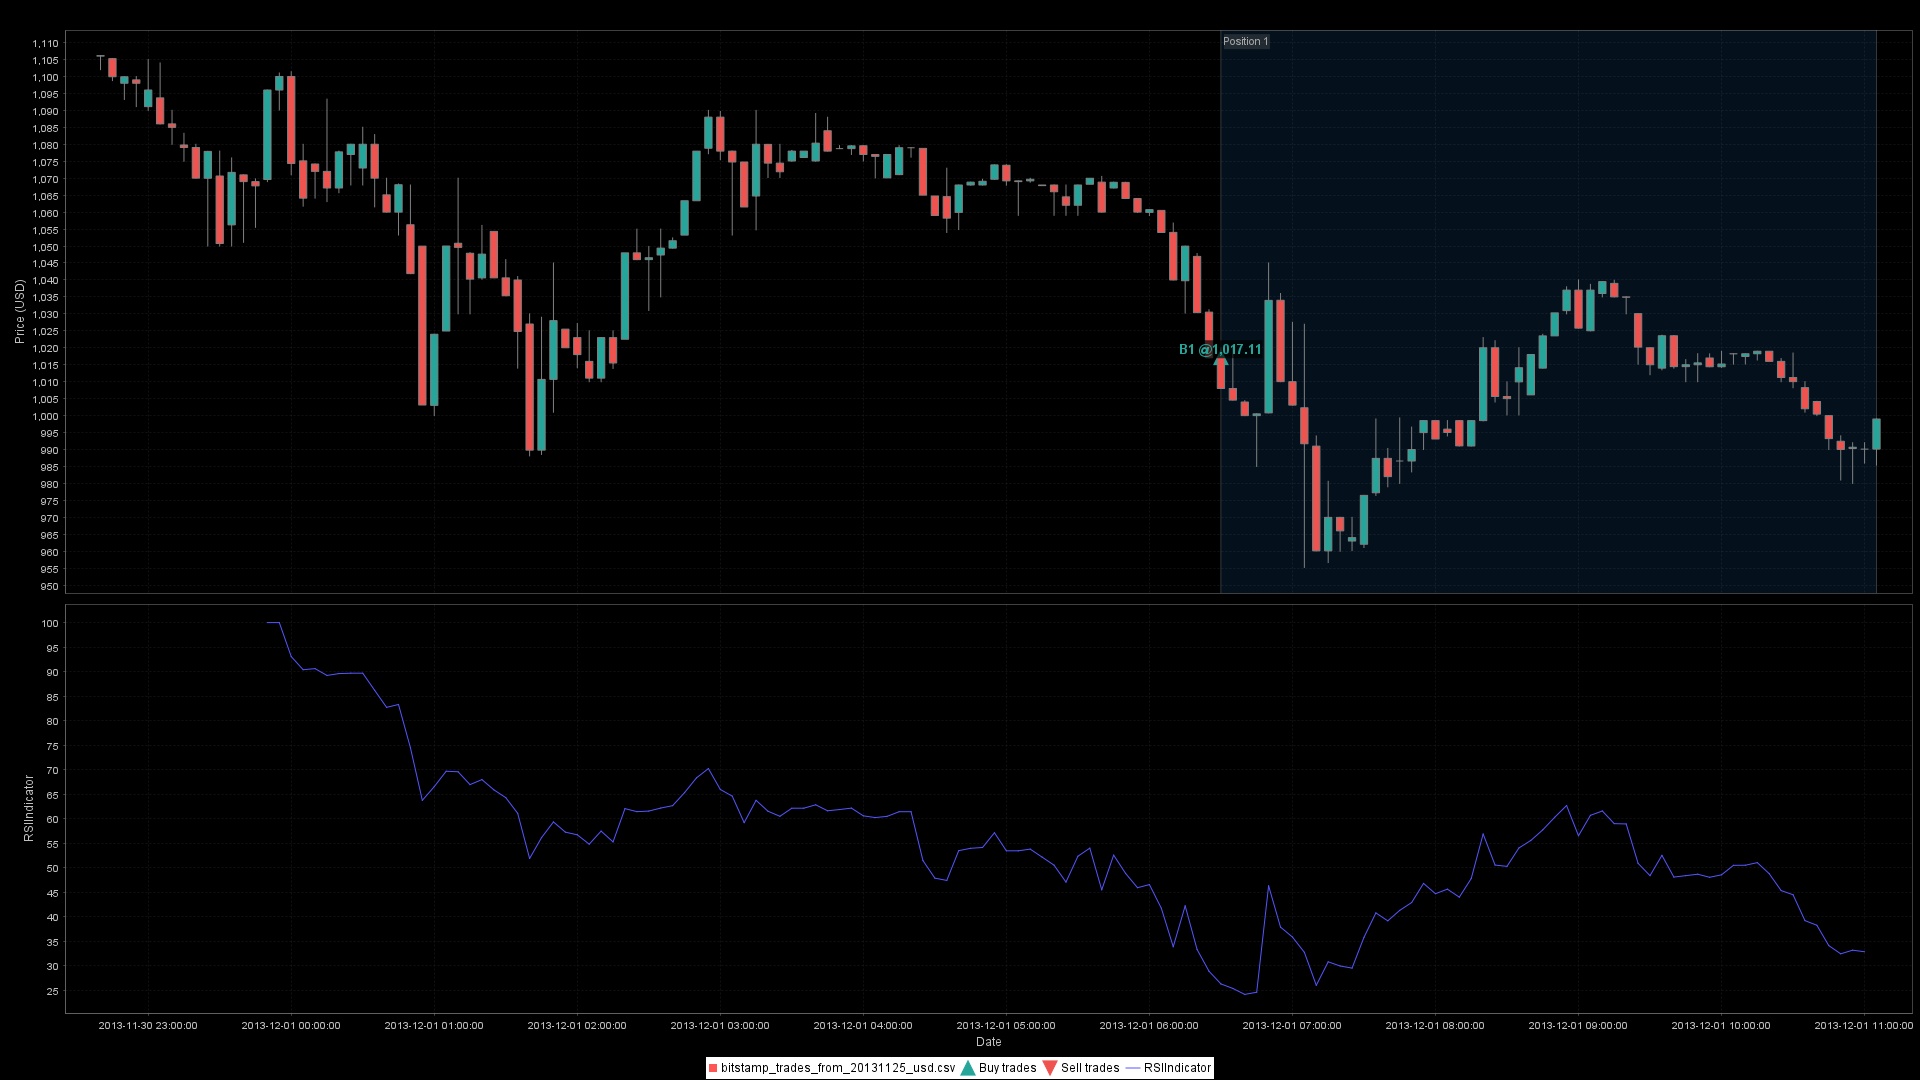Select the Position 1 label
Viewport: 1920px width, 1080px height.
click(x=1245, y=41)
